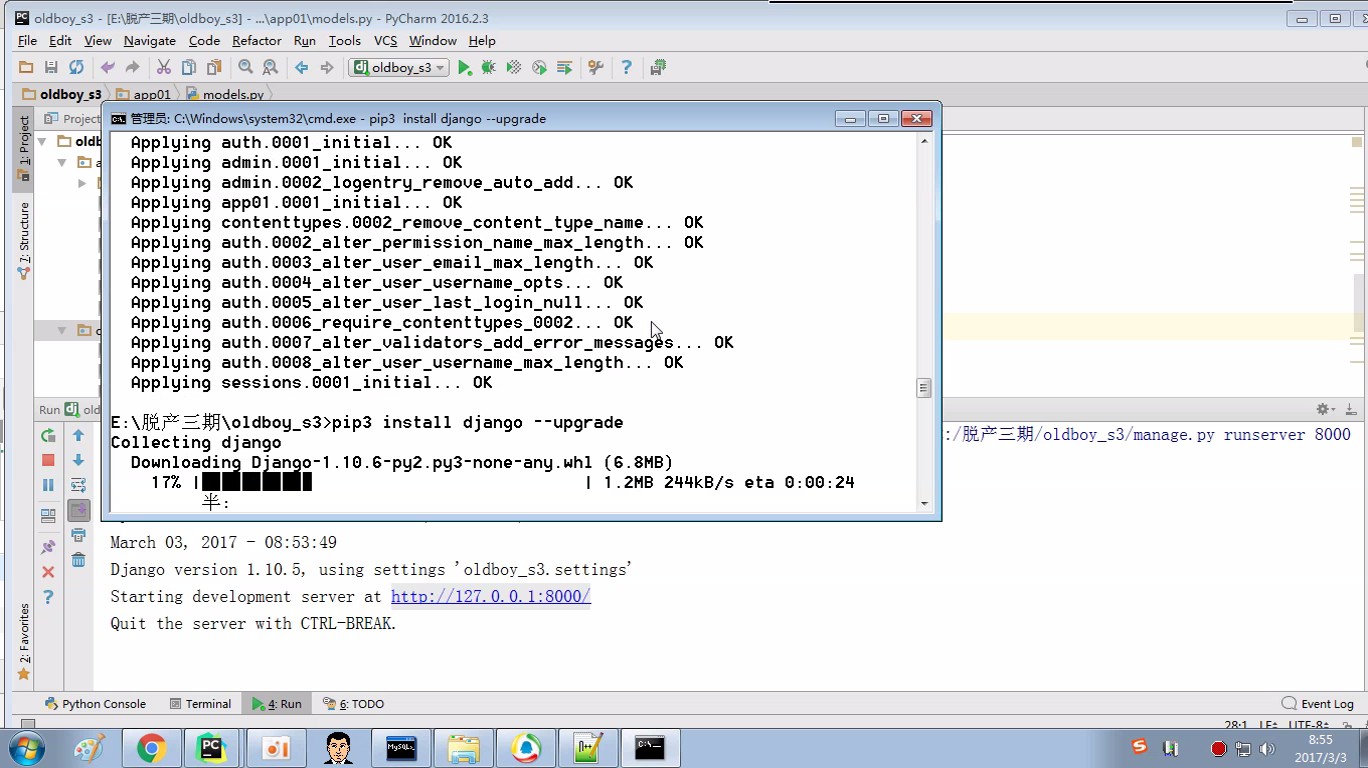Open the Event Log

point(1318,704)
